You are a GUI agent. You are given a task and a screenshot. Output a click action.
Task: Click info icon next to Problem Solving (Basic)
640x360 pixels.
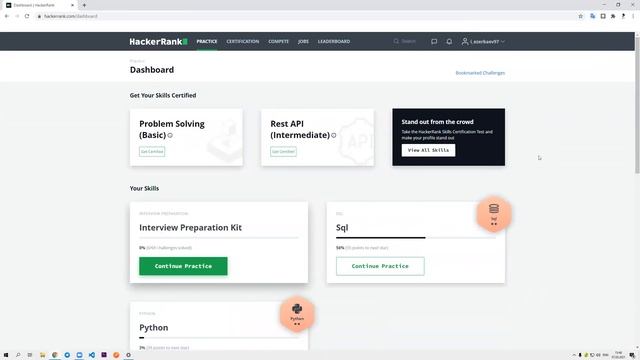click(x=170, y=135)
